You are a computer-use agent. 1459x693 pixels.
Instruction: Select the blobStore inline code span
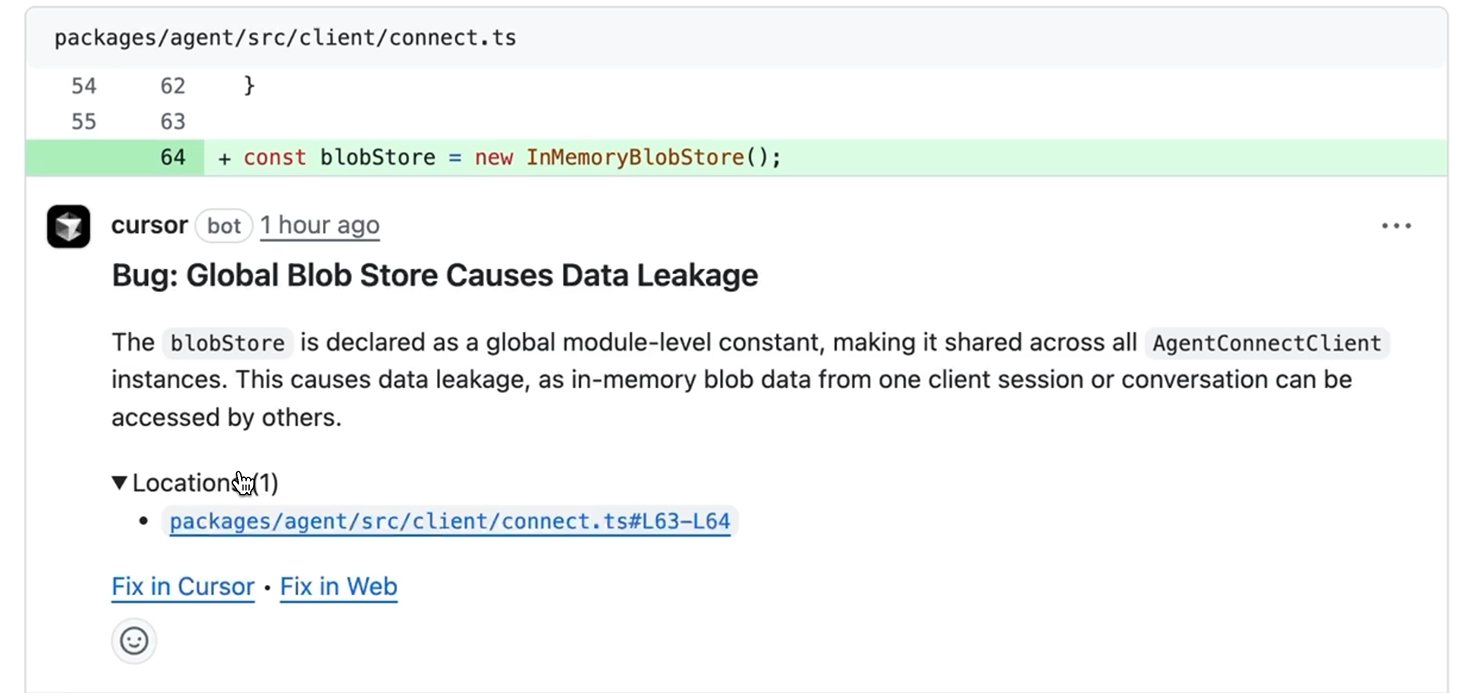[227, 343]
